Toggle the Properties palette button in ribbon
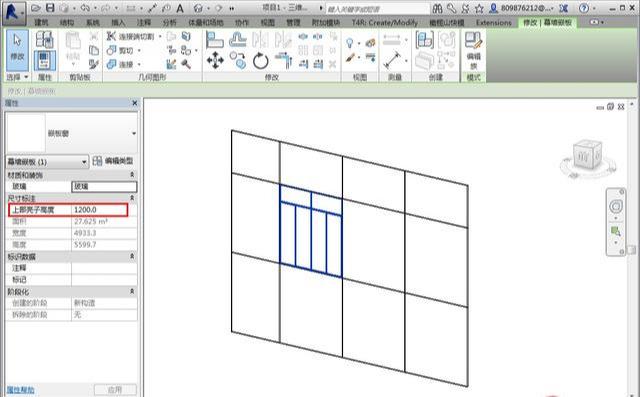The height and width of the screenshot is (397, 640). tap(44, 60)
